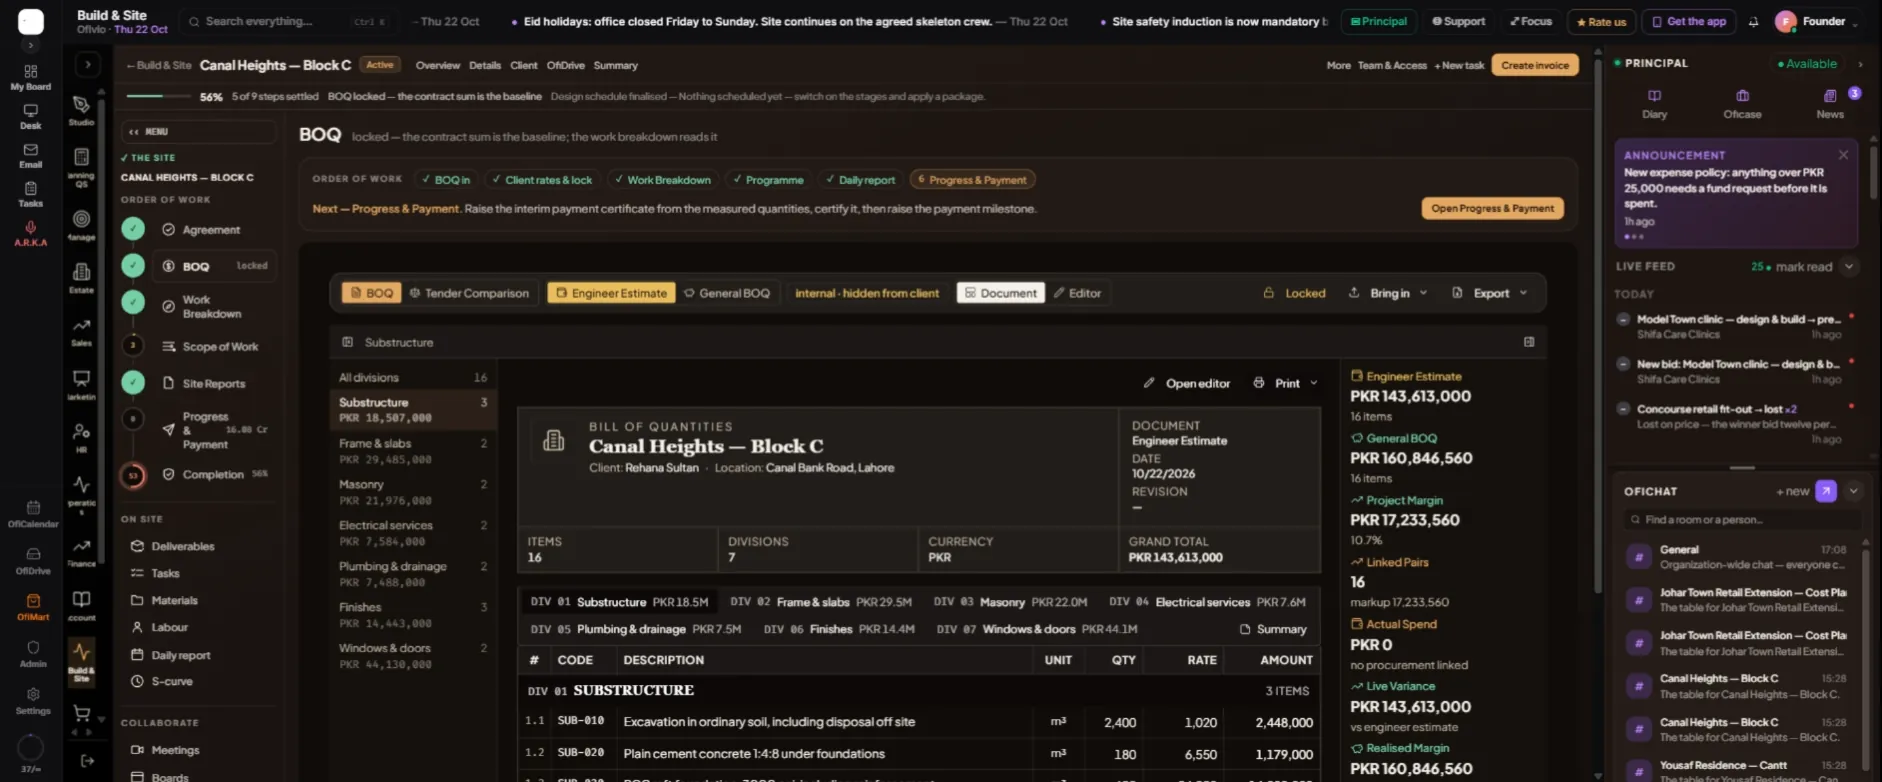Click Rate us button
This screenshot has height=782, width=1882.
1601,22
